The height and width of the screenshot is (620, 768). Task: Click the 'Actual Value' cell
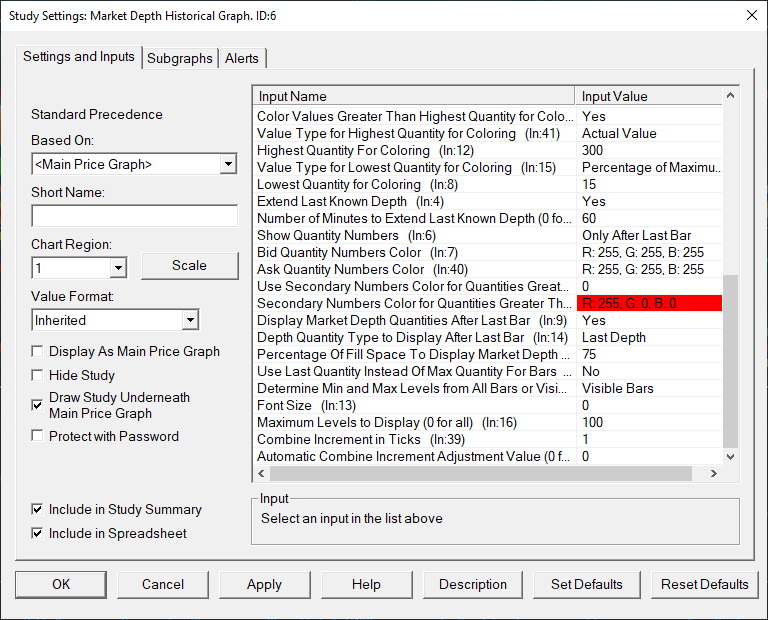point(649,134)
